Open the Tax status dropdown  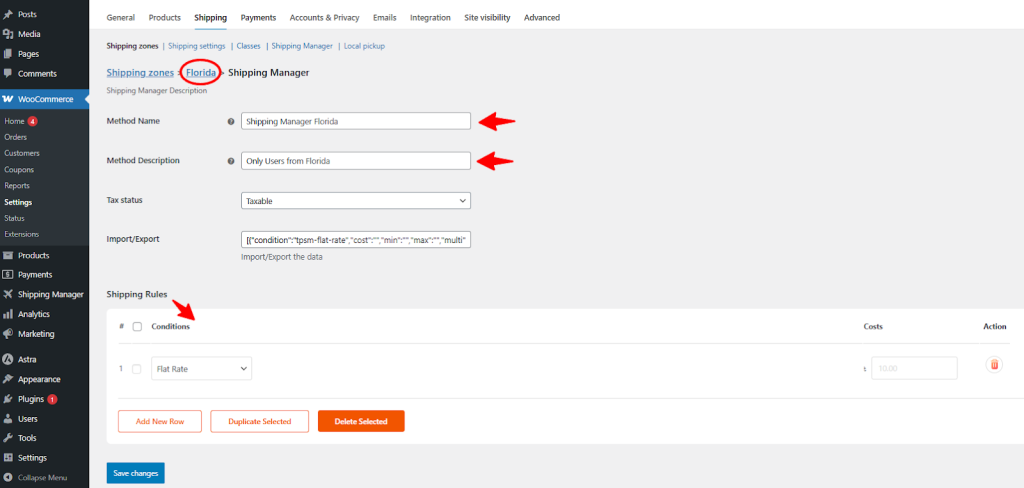pyautogui.click(x=355, y=201)
